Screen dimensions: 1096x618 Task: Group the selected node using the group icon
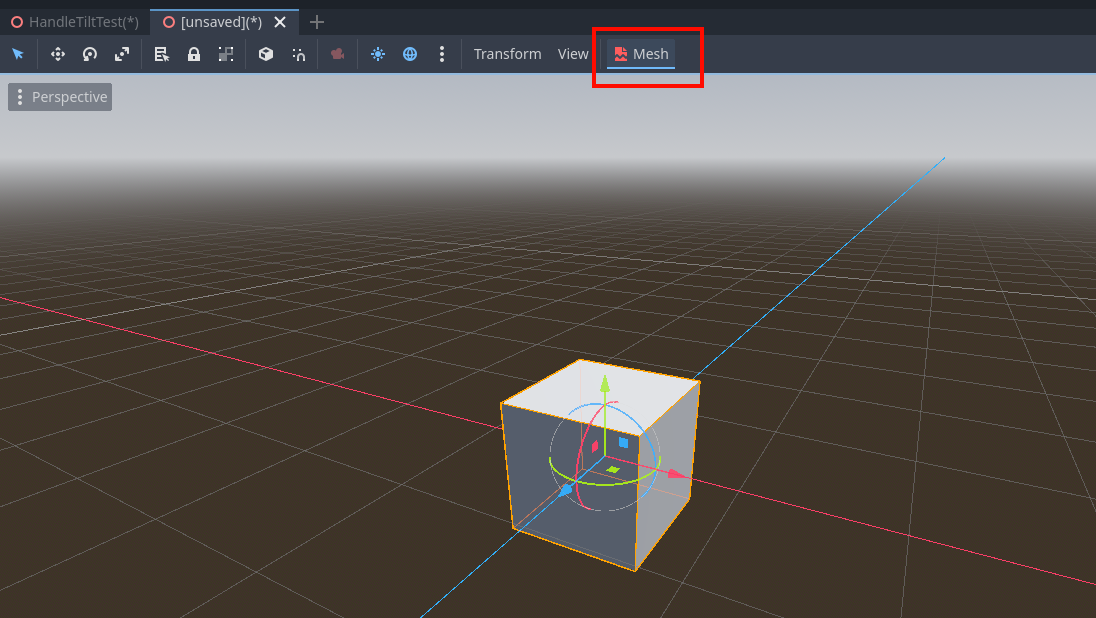tap(225, 54)
